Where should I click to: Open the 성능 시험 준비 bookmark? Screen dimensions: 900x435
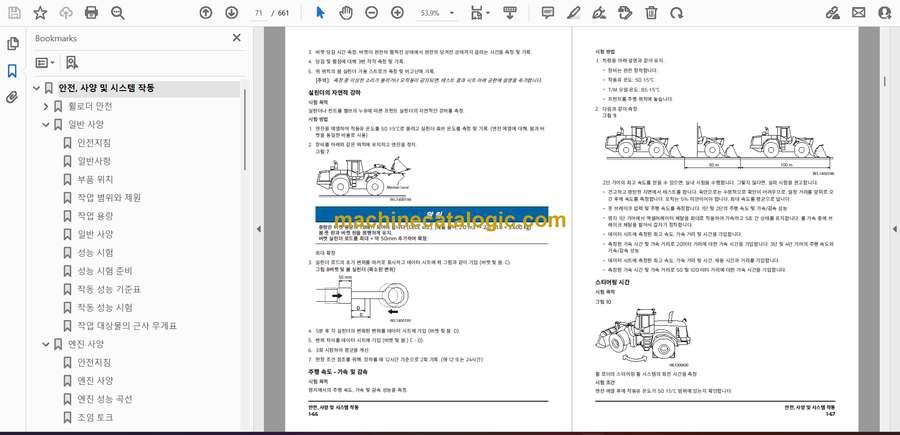pos(105,271)
